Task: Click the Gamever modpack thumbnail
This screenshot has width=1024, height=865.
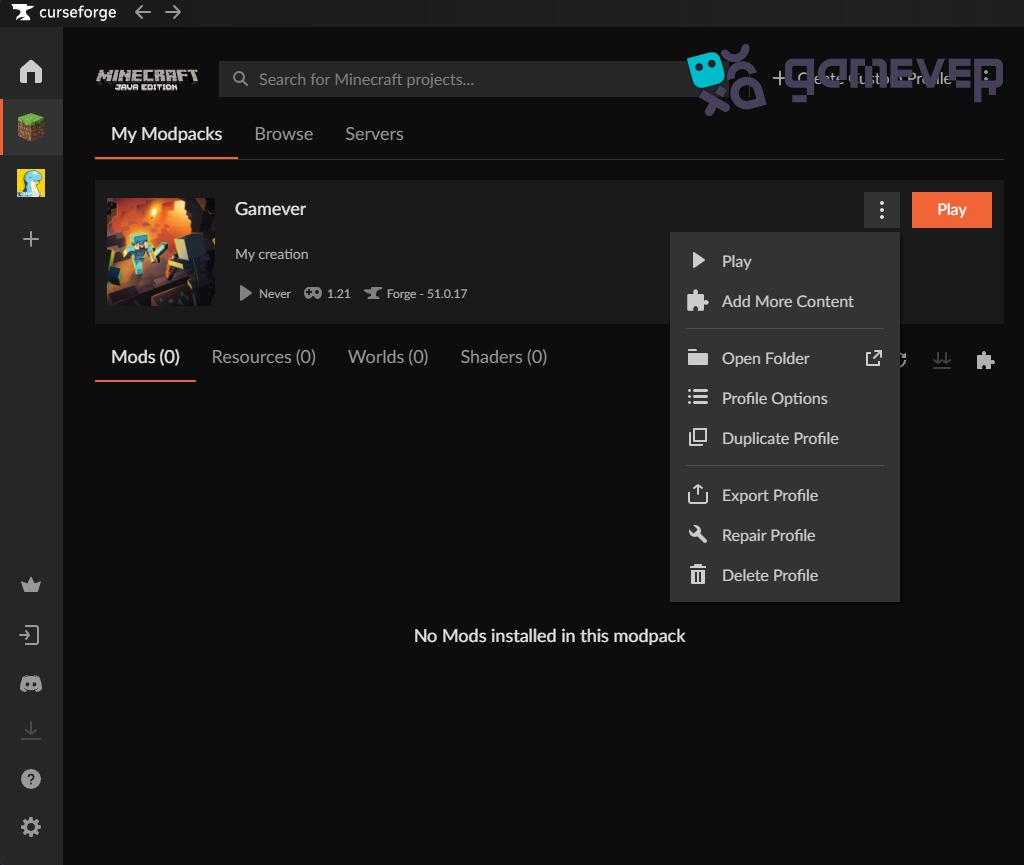Action: [161, 252]
